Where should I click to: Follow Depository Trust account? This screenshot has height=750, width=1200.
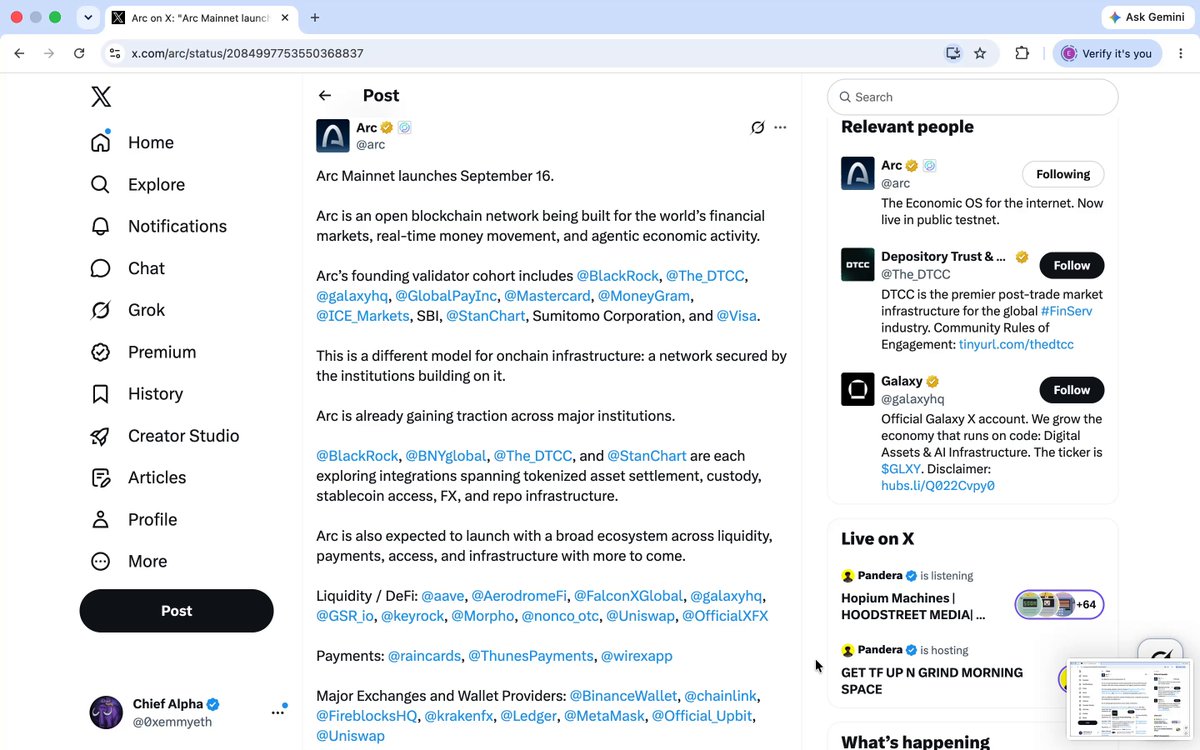point(1072,266)
